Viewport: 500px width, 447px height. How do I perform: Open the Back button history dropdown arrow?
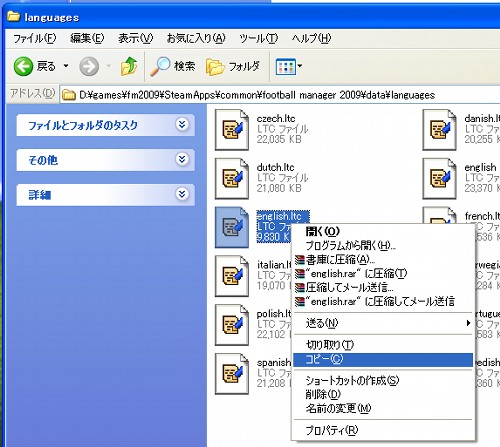pos(66,66)
